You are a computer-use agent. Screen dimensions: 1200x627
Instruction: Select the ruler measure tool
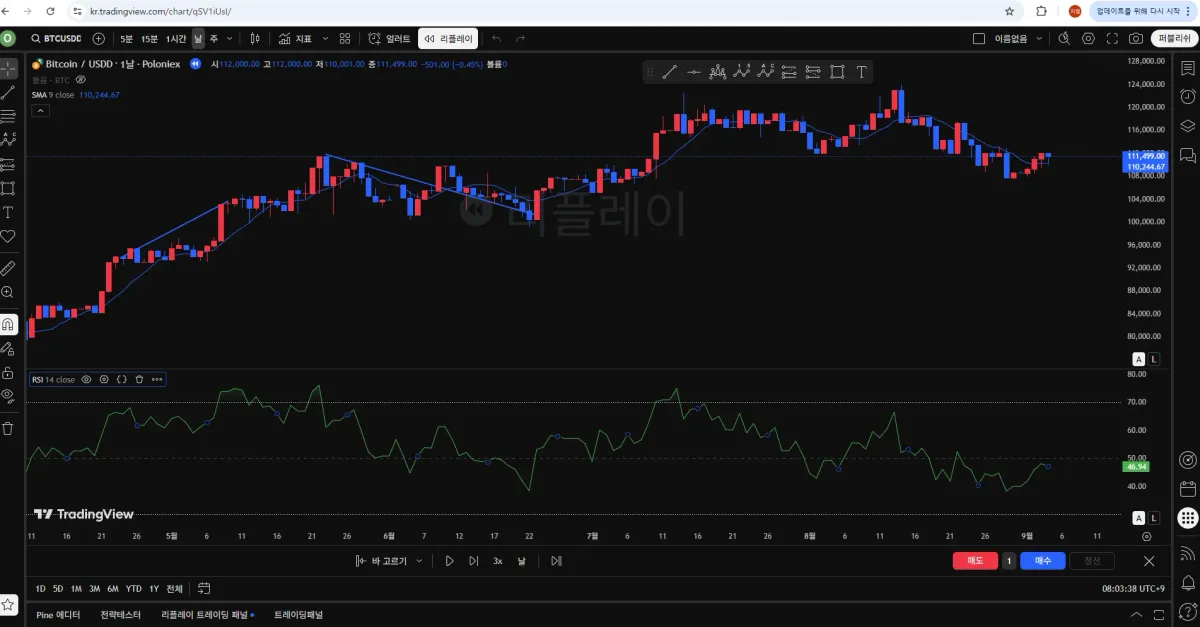pyautogui.click(x=8, y=268)
